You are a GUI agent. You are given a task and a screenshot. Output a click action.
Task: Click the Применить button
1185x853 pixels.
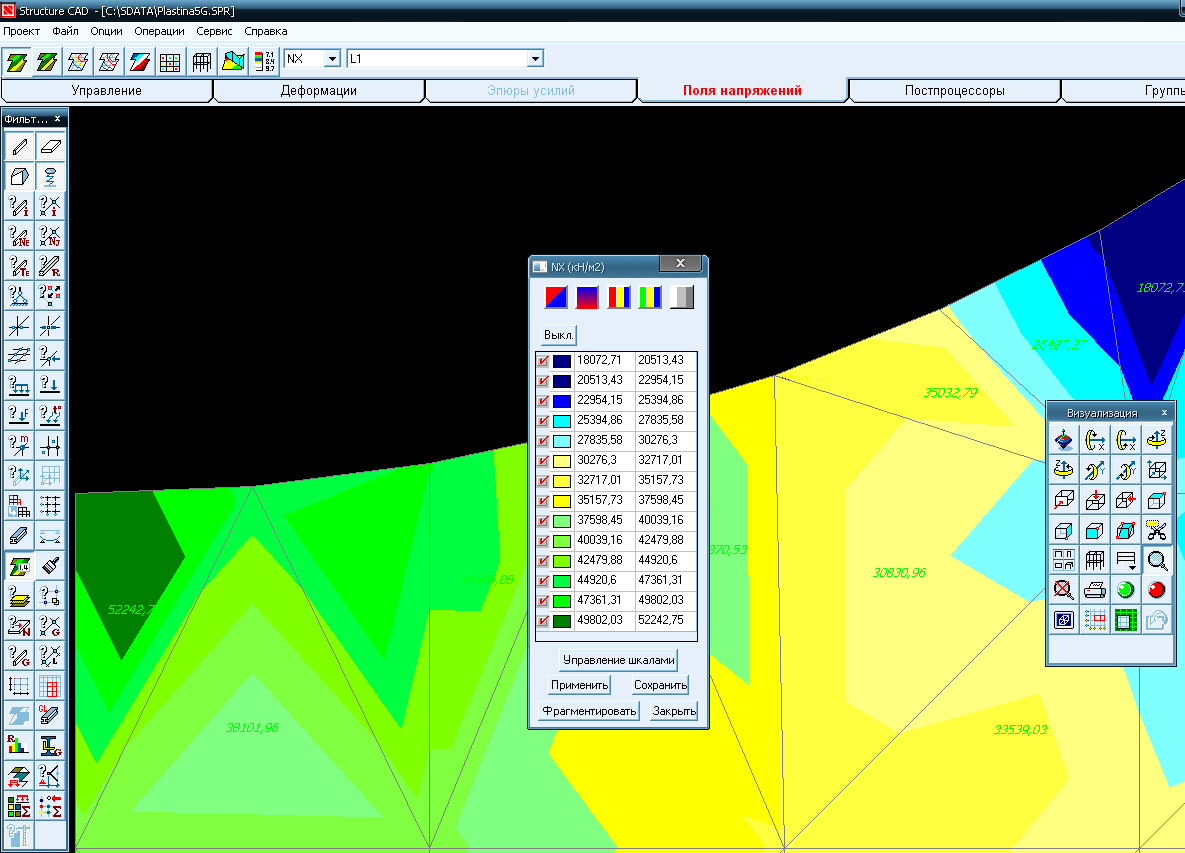[x=580, y=685]
